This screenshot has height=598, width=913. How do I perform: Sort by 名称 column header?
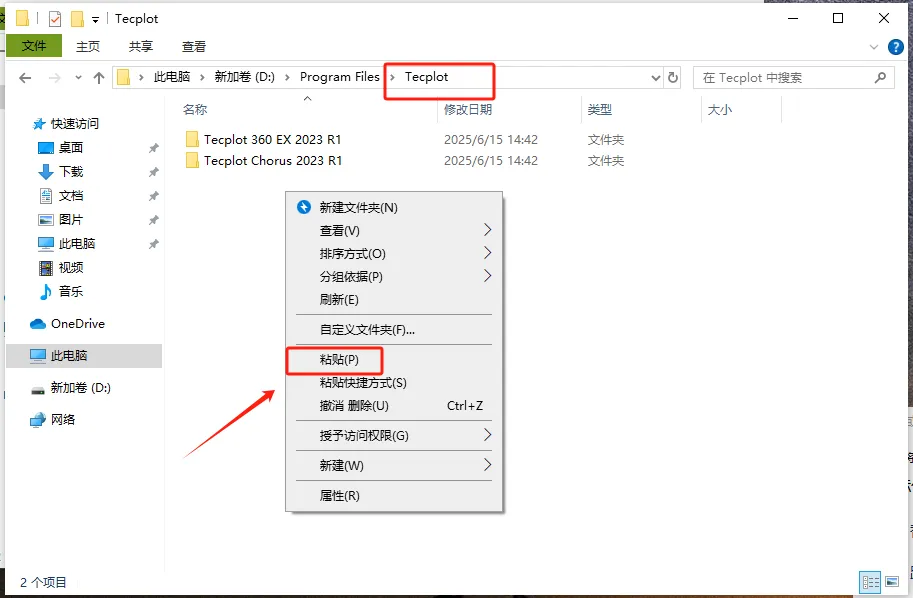[x=195, y=109]
